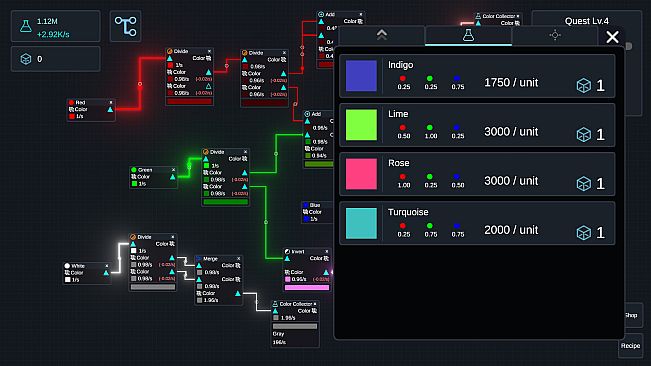Click the '3000 / unit' price in Lime row
This screenshot has height=366, width=651.
(x=511, y=132)
